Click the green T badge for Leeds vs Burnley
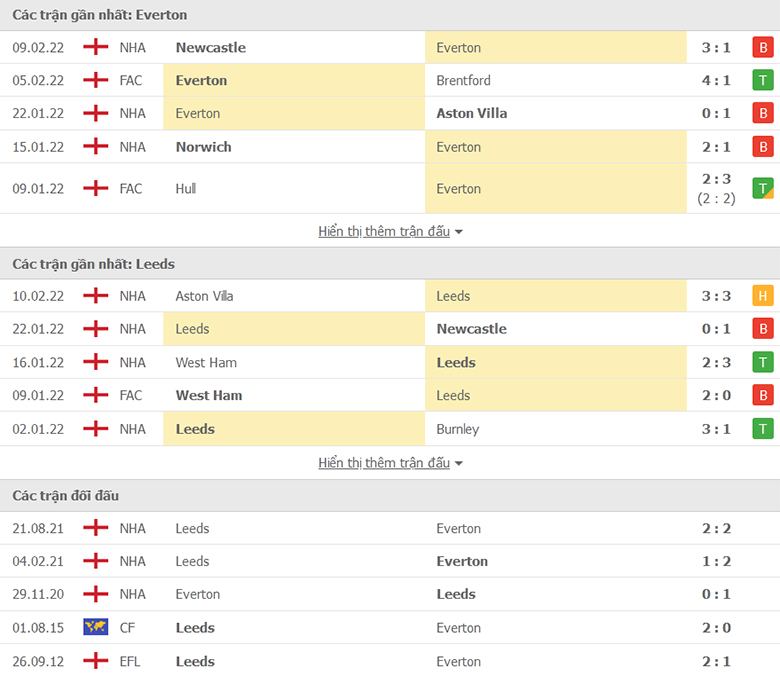780x676 pixels. pyautogui.click(x=763, y=429)
